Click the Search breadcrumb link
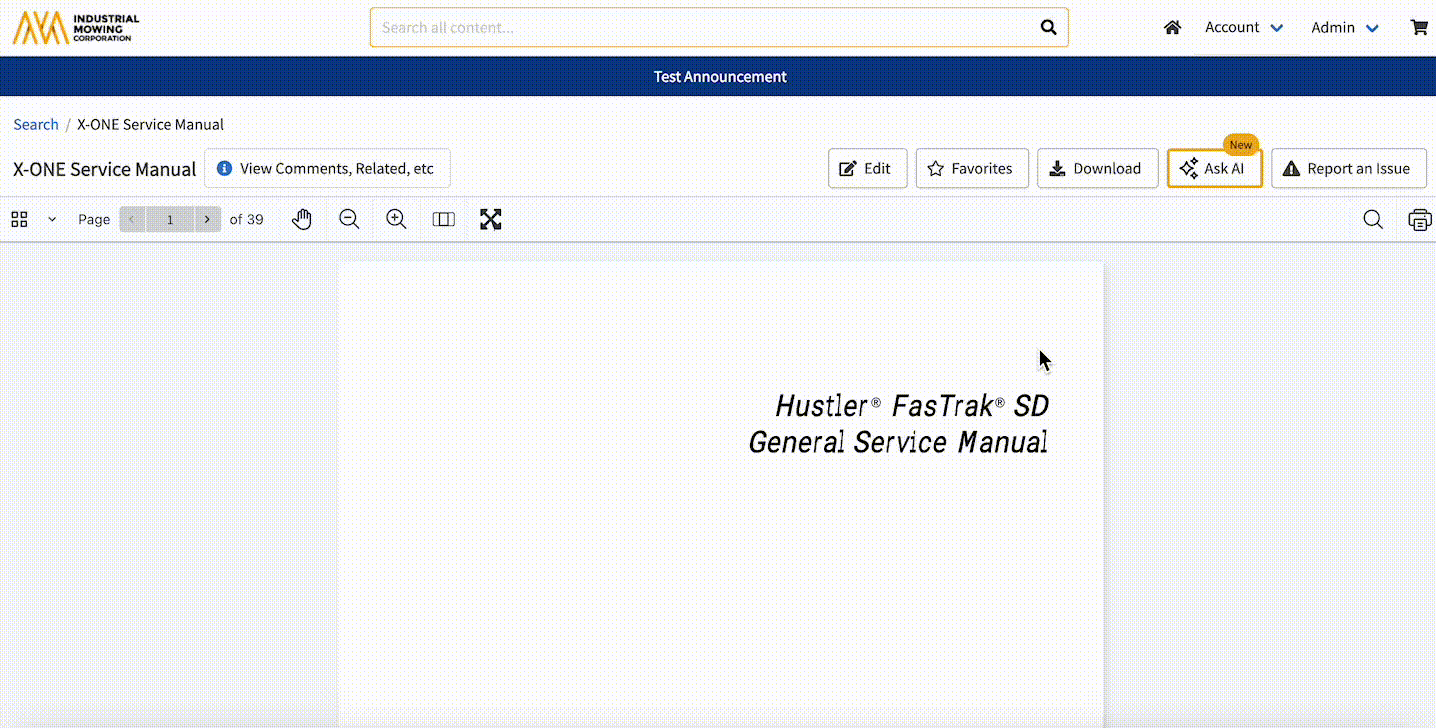Viewport: 1436px width, 728px height. [36, 125]
